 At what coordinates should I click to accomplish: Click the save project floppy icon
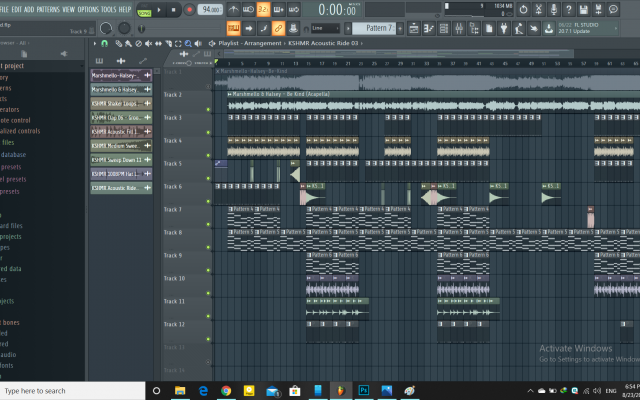pos(584,9)
